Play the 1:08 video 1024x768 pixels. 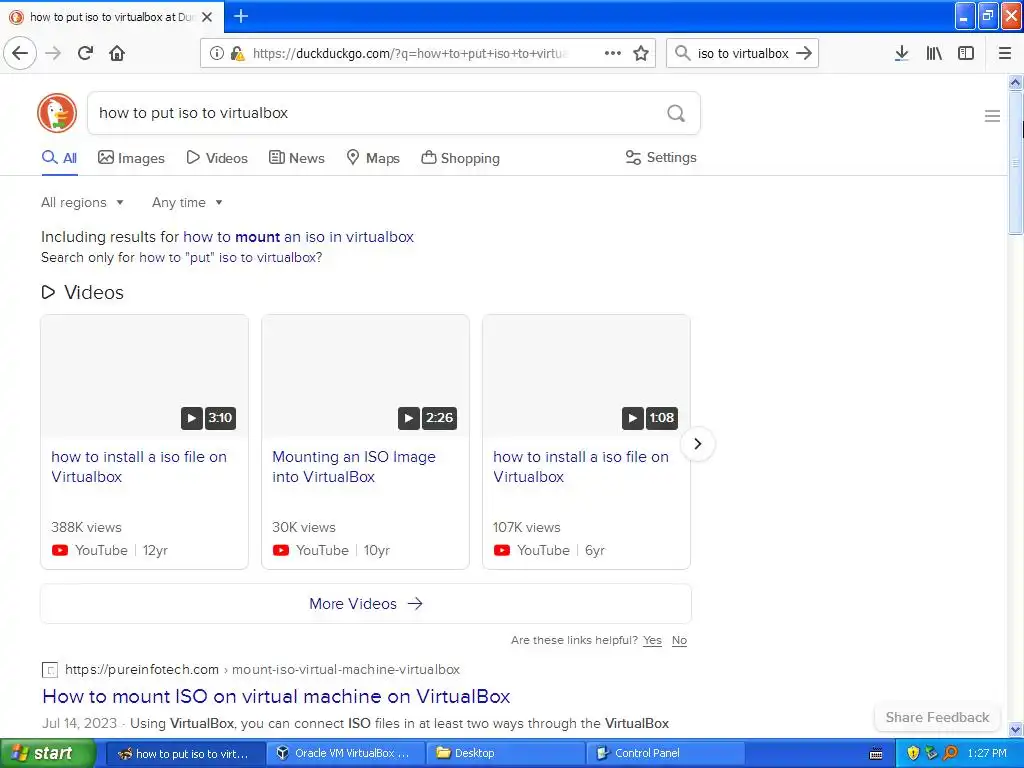point(632,418)
